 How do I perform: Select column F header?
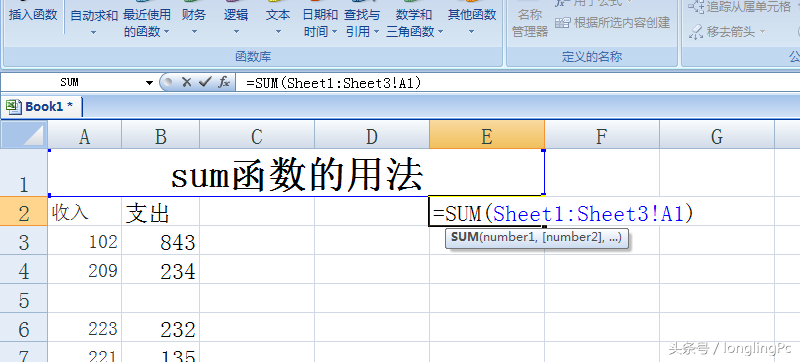tap(602, 136)
